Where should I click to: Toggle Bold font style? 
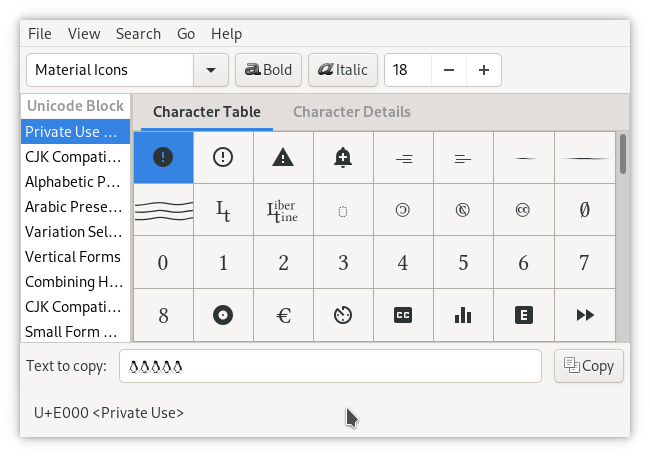[x=268, y=70]
